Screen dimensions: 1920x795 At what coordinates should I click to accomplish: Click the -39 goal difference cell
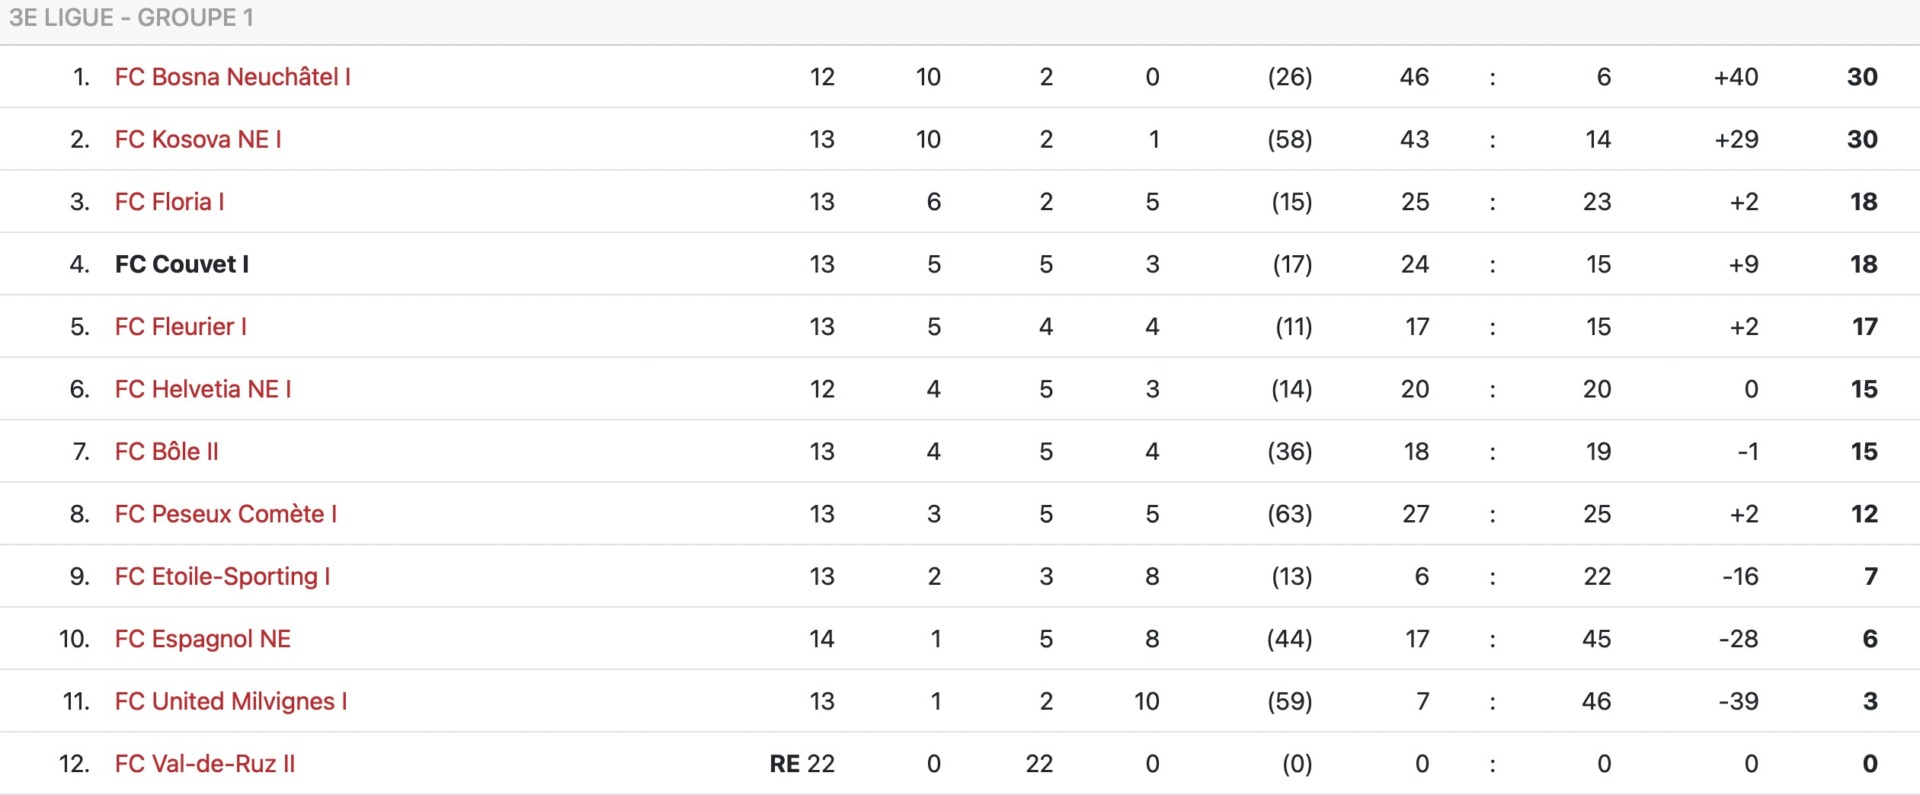click(1738, 702)
